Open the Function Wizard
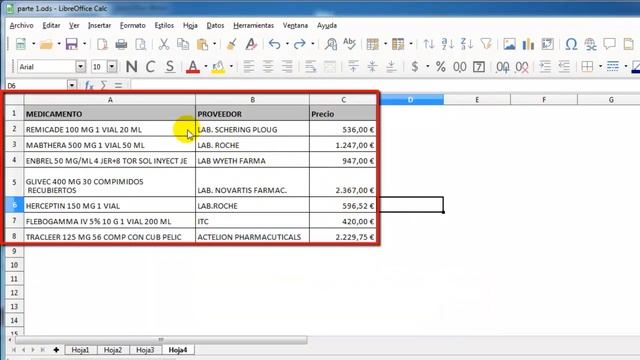Image resolution: width=640 pixels, height=360 pixels. click(x=89, y=85)
